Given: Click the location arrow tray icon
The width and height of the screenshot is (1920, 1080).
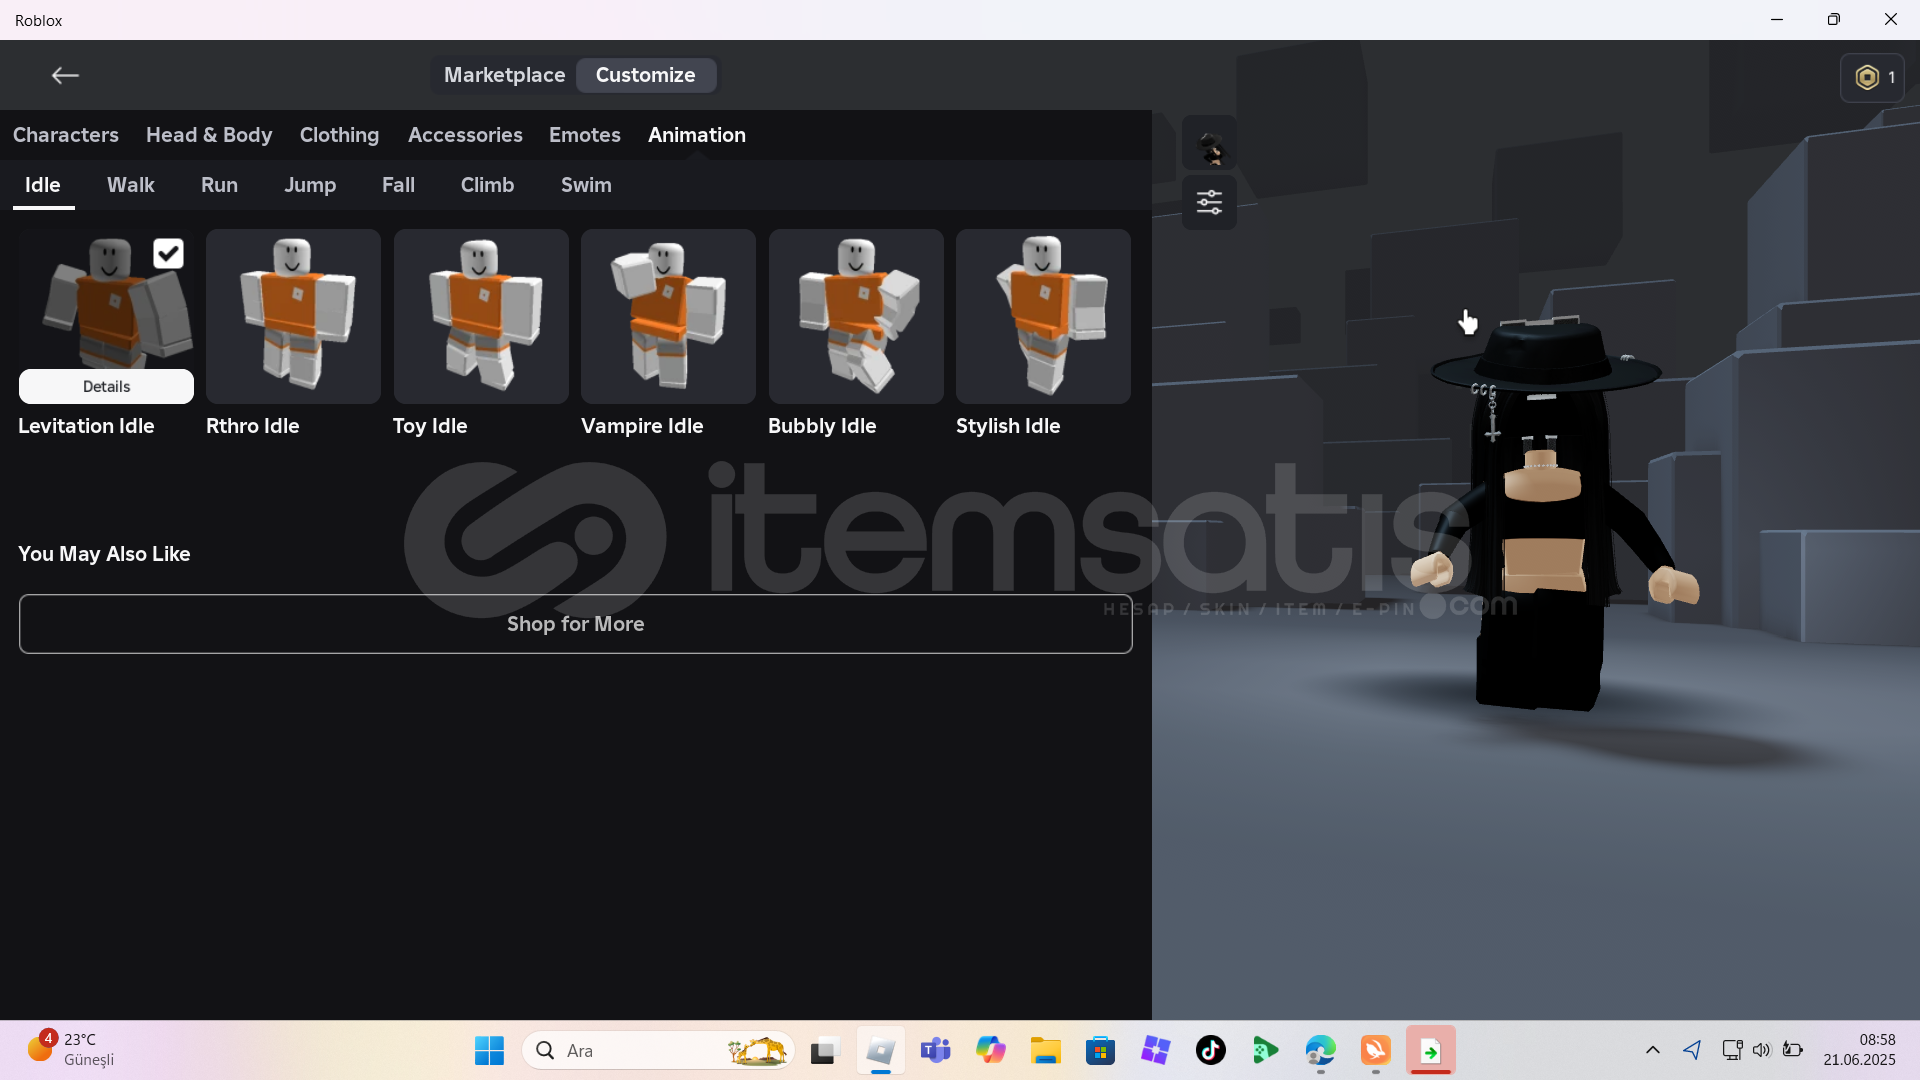Looking at the screenshot, I should click(1692, 1050).
